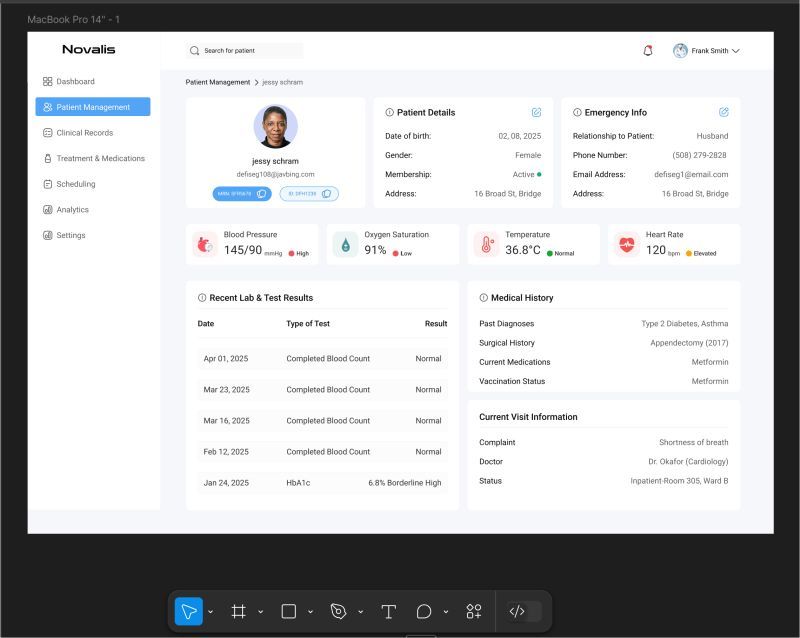Click Apr 01, 2025 lab result row

(322, 359)
